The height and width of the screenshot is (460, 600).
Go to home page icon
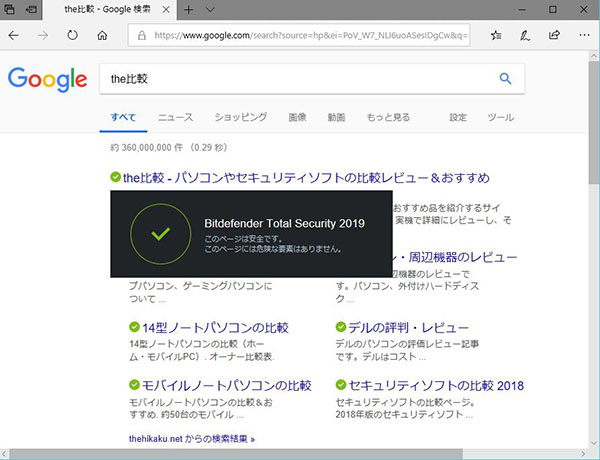(102, 36)
